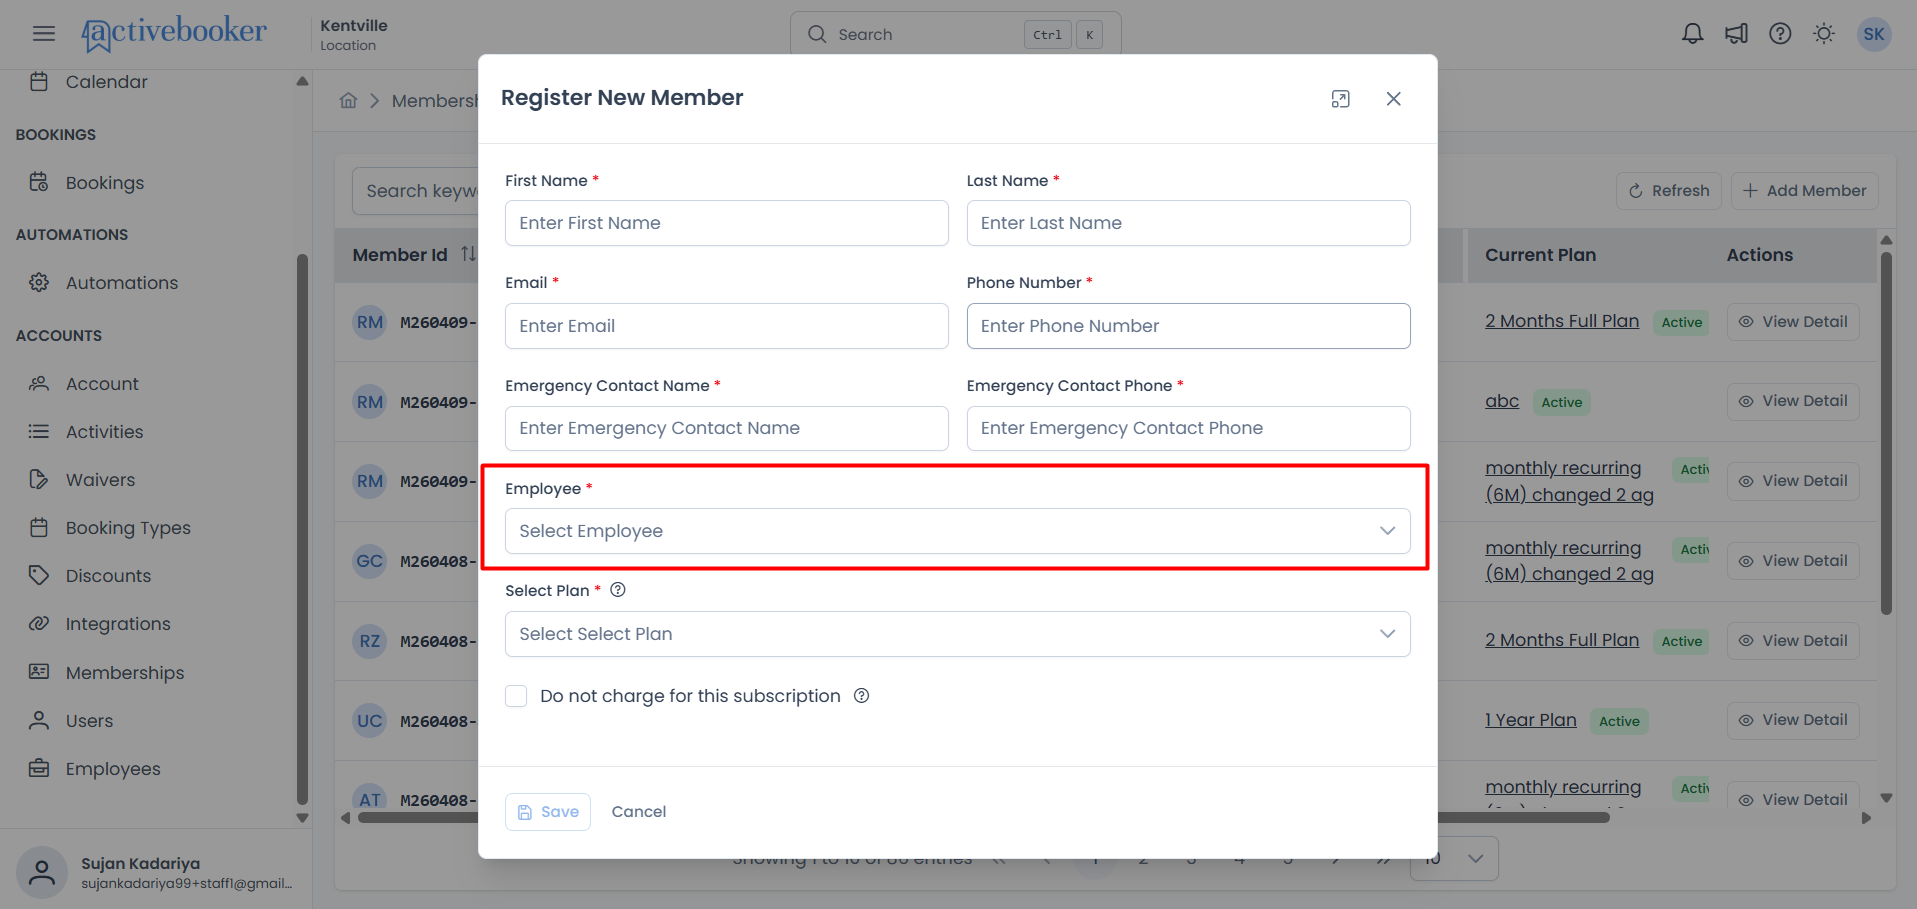Check Do not charge for this subscription
Viewport: 1917px width, 909px height.
coord(516,696)
